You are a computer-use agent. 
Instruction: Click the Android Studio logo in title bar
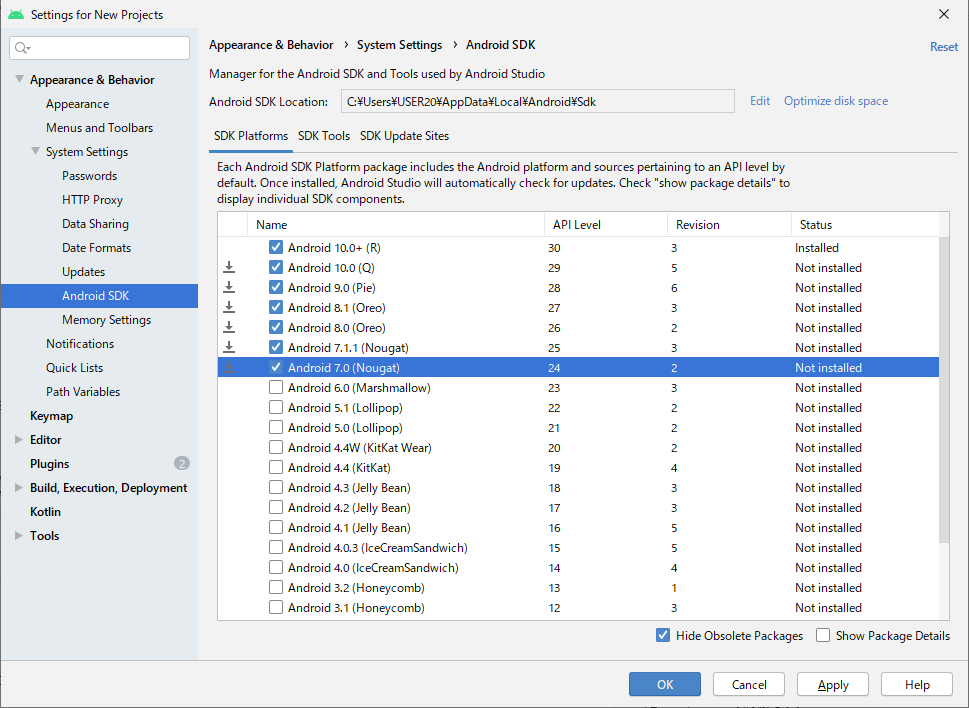pos(16,14)
